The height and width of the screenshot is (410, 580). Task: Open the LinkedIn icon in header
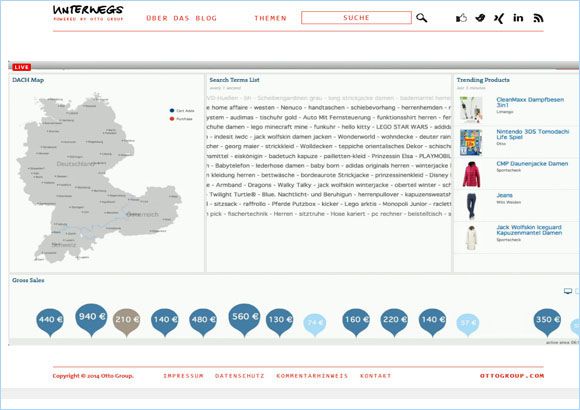(518, 17)
